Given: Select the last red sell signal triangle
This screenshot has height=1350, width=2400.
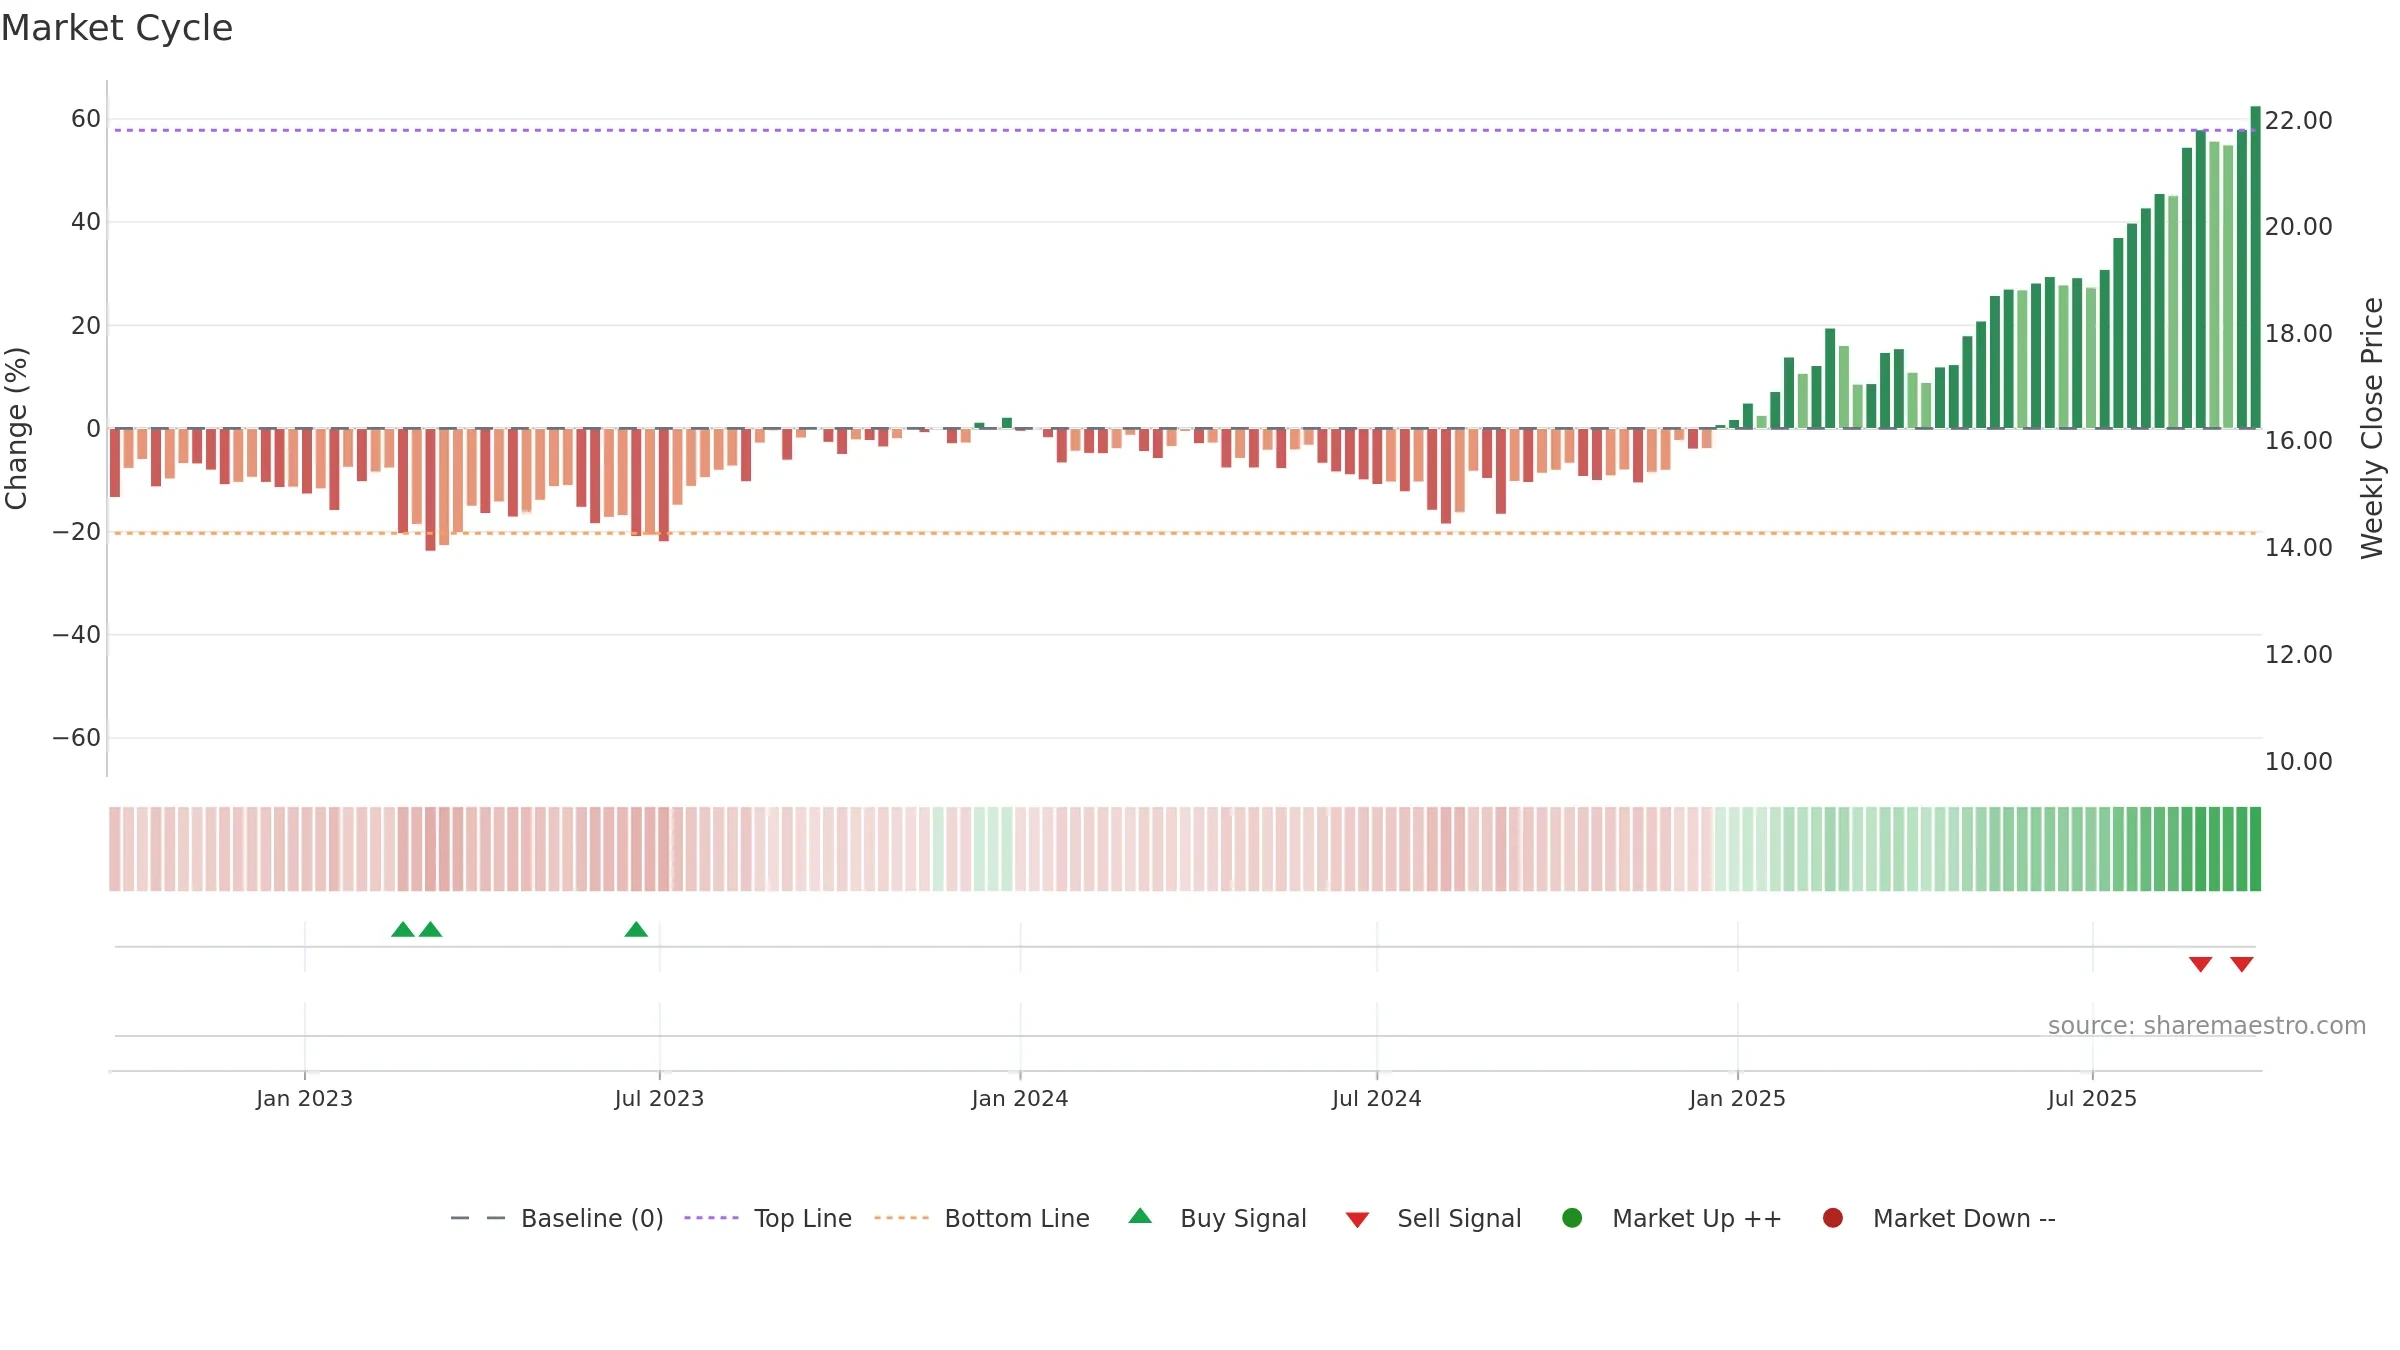Looking at the screenshot, I should coord(2242,964).
